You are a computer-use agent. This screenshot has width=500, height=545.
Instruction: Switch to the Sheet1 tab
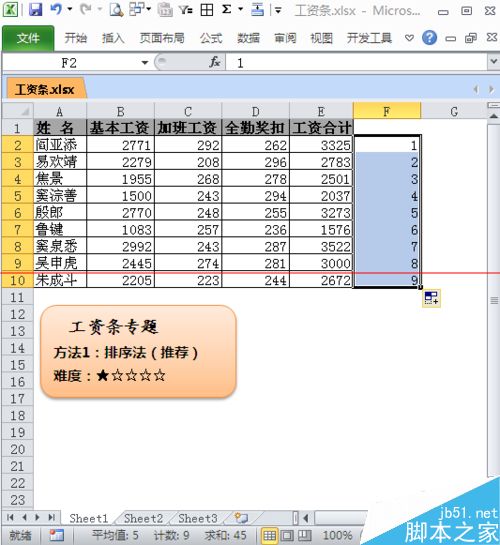(89, 518)
